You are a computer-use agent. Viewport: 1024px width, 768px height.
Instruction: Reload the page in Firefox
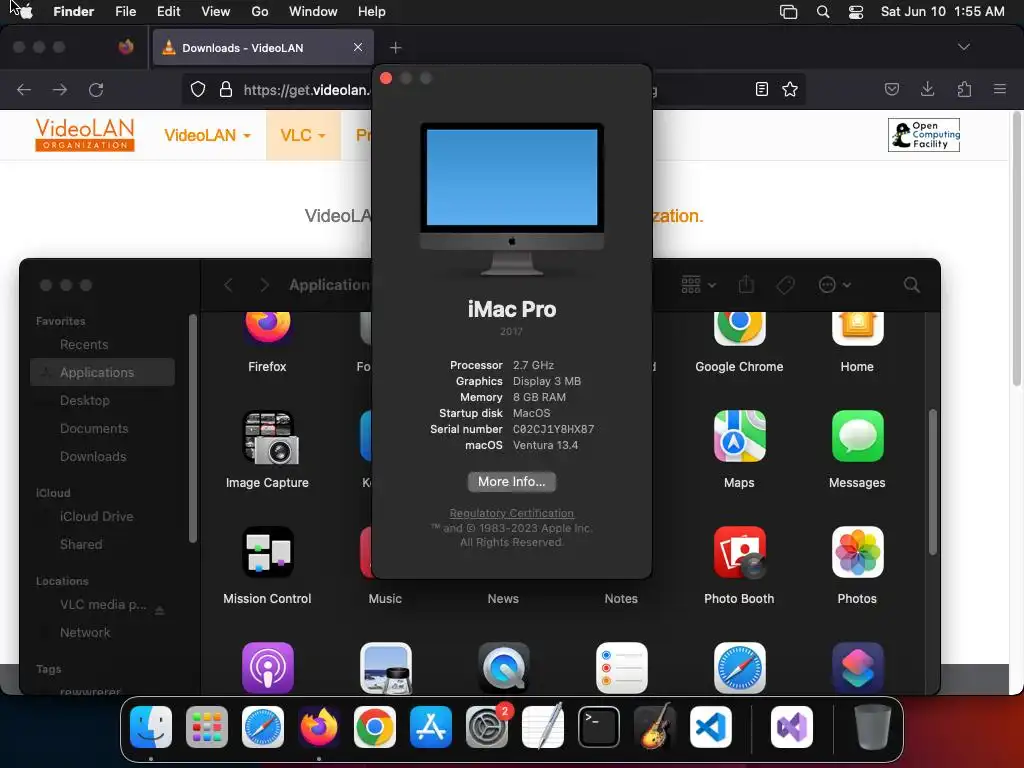pyautogui.click(x=96, y=89)
